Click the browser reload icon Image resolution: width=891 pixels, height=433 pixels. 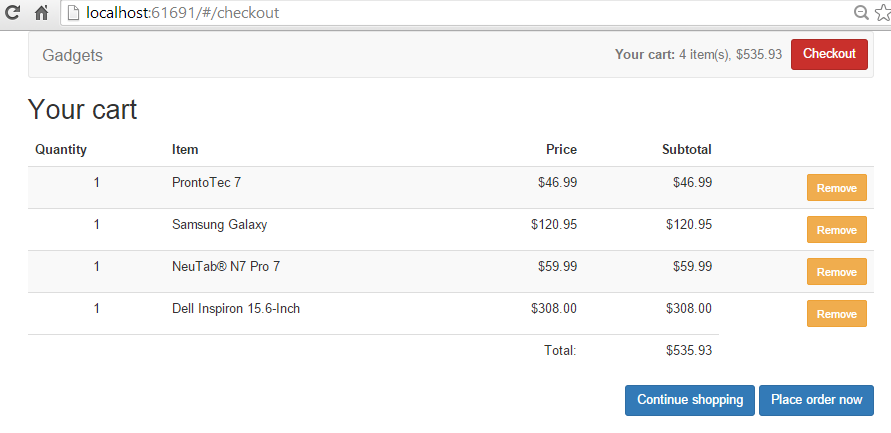point(14,13)
